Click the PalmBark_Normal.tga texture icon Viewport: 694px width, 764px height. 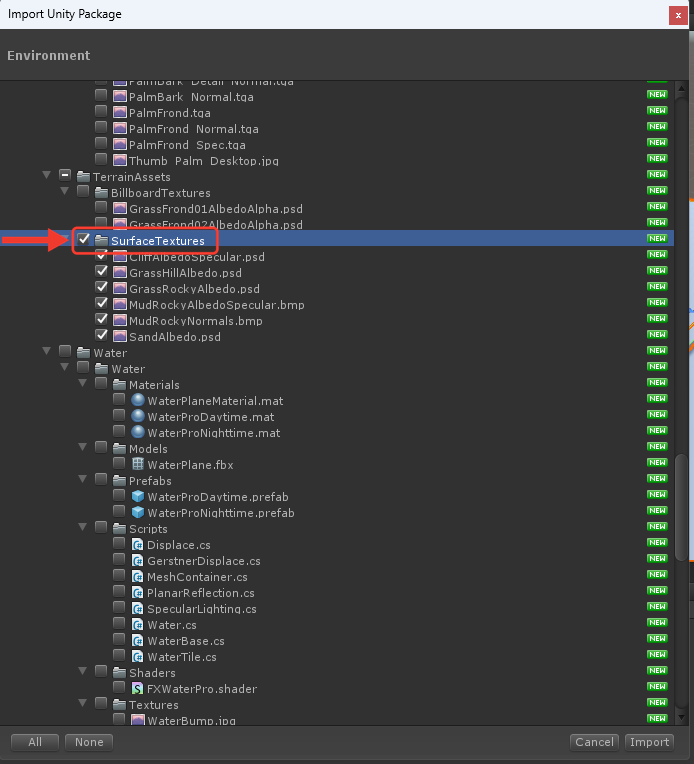coord(120,96)
